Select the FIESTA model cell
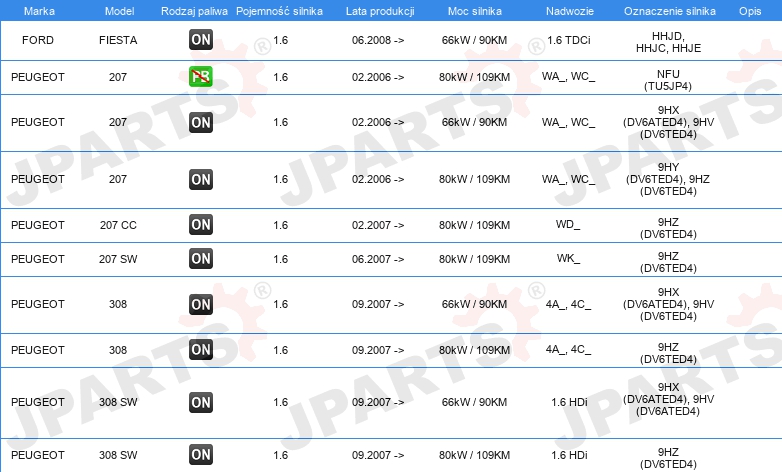The image size is (782, 472). (118, 40)
